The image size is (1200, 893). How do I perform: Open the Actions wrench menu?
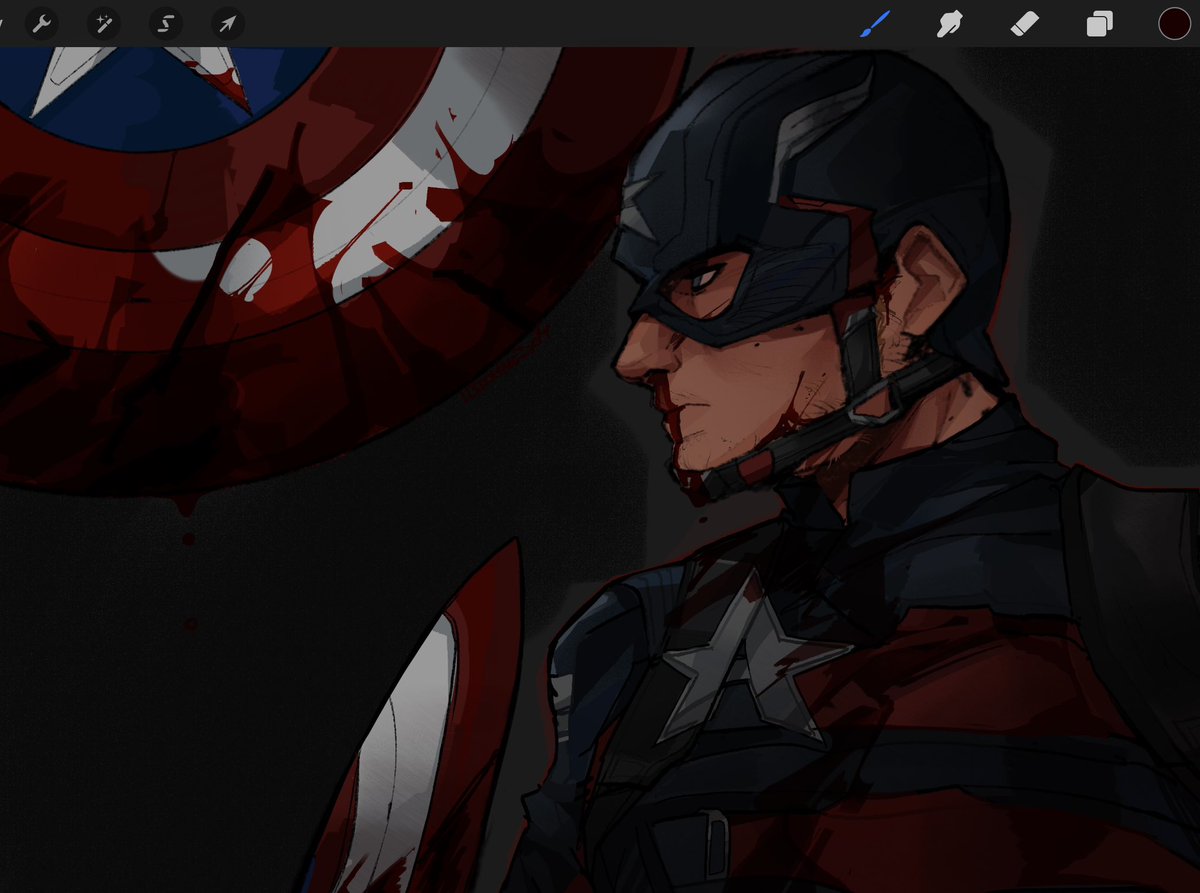tap(41, 23)
